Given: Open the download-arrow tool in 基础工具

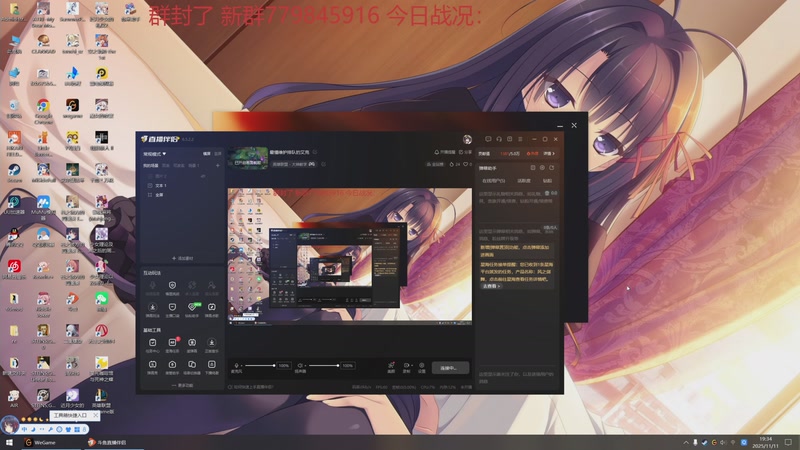Looking at the screenshot, I should [x=212, y=345].
